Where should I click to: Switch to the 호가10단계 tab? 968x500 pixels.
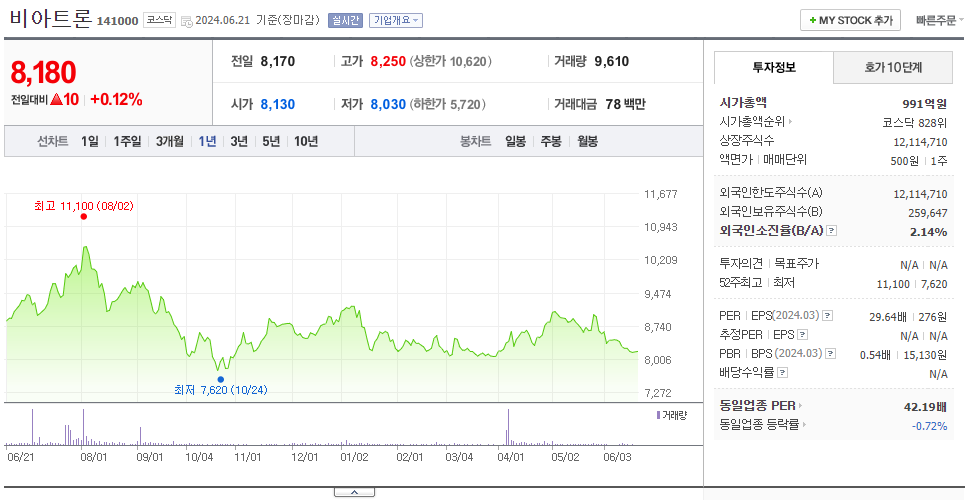[x=893, y=67]
